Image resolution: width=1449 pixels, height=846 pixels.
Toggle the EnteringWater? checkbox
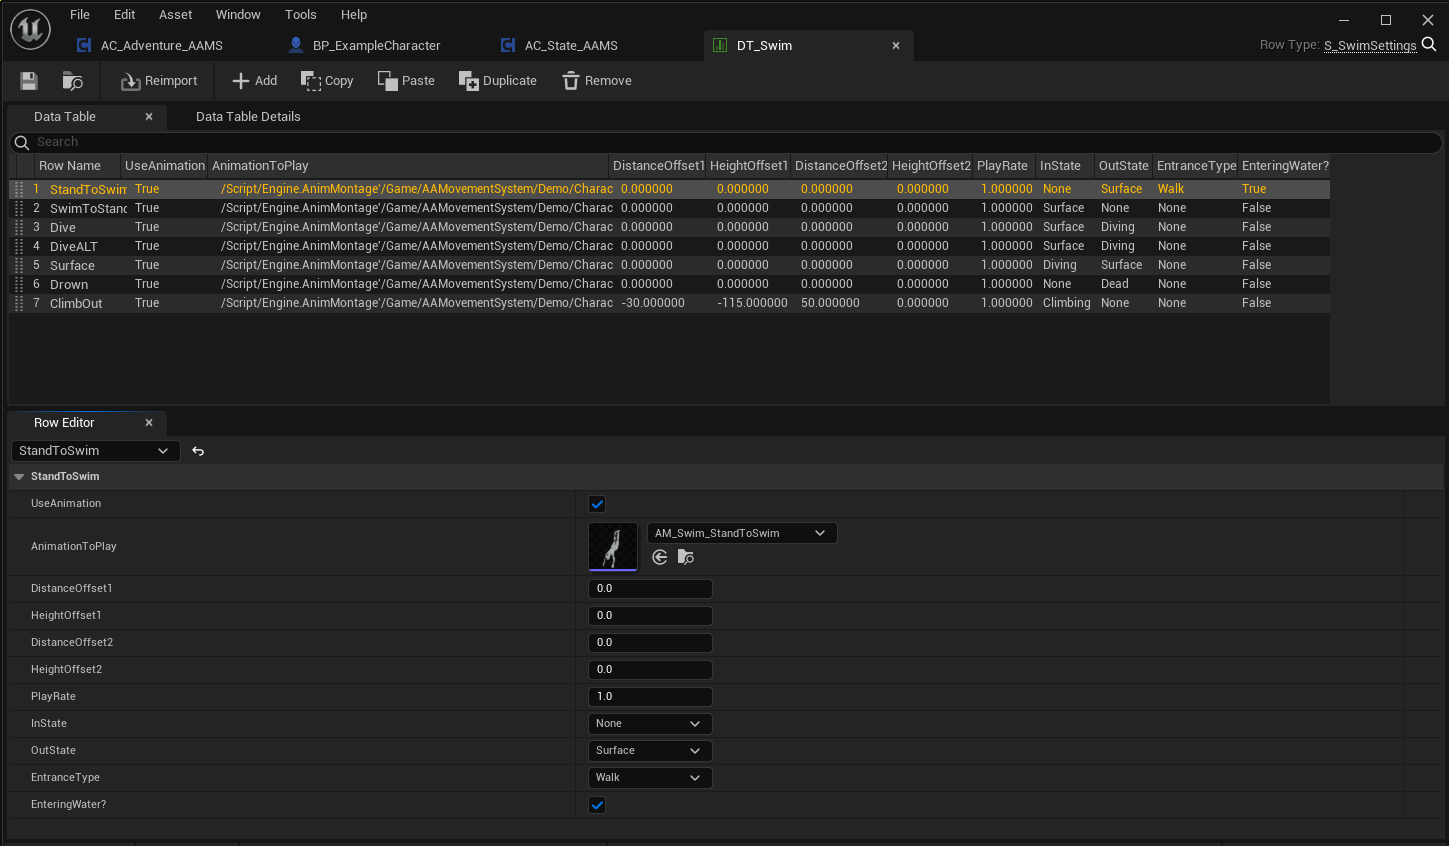point(597,805)
